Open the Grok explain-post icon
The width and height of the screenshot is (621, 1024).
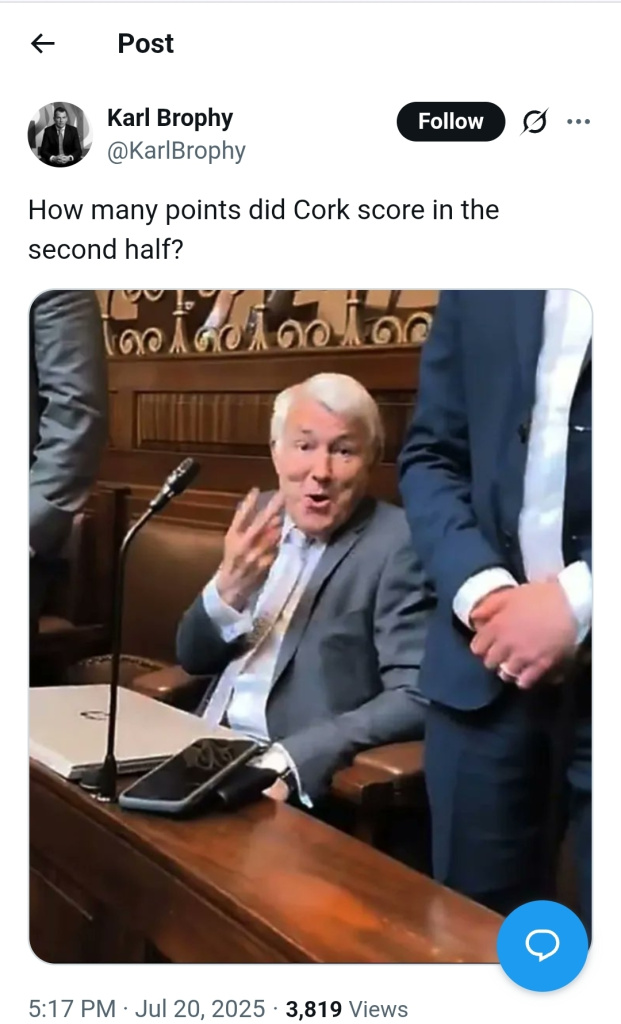coord(534,121)
